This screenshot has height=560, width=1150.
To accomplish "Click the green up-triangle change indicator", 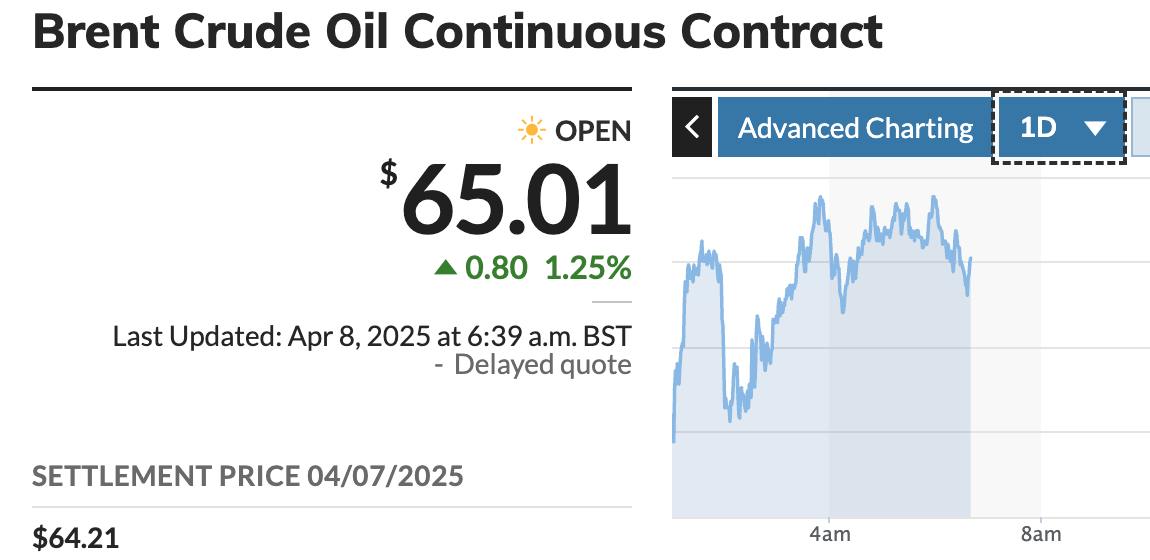I will [x=446, y=268].
